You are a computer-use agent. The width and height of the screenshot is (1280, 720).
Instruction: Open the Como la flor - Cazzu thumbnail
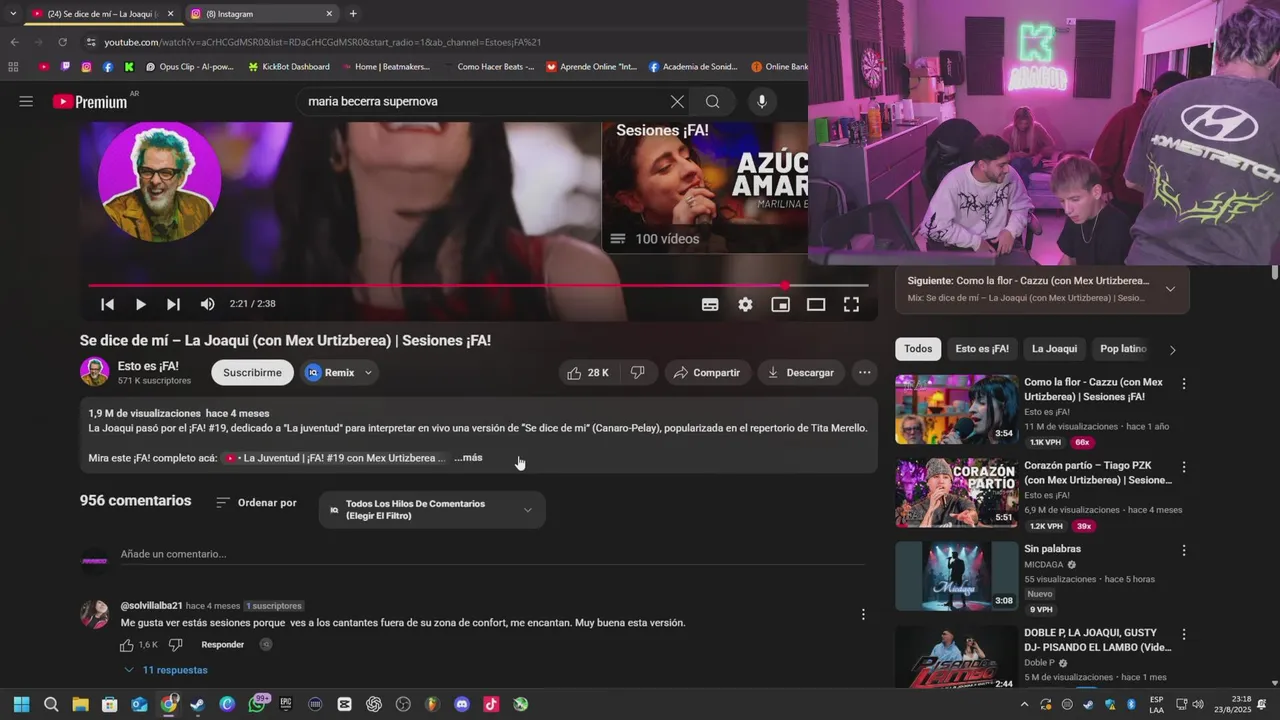point(956,409)
